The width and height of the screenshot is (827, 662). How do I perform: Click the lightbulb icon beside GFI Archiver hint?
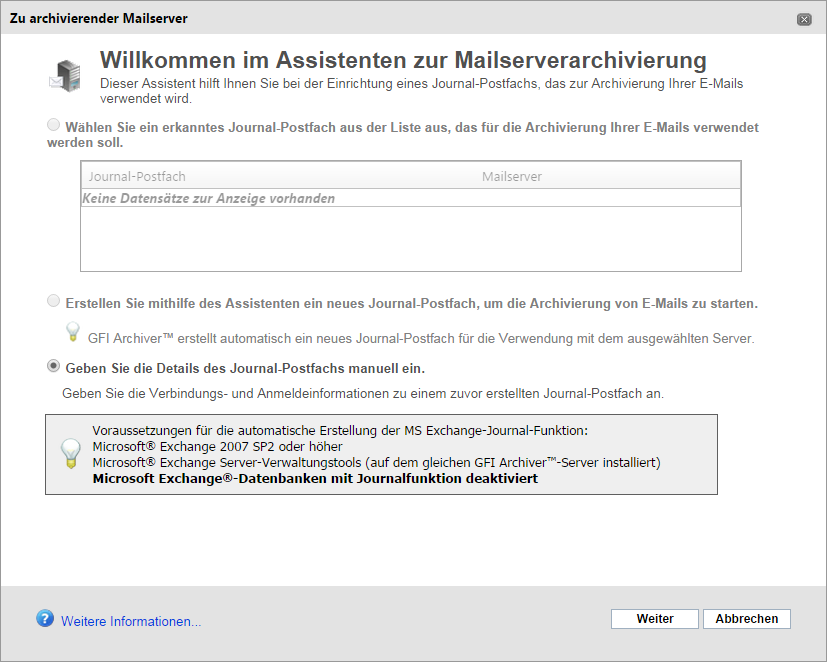click(73, 332)
